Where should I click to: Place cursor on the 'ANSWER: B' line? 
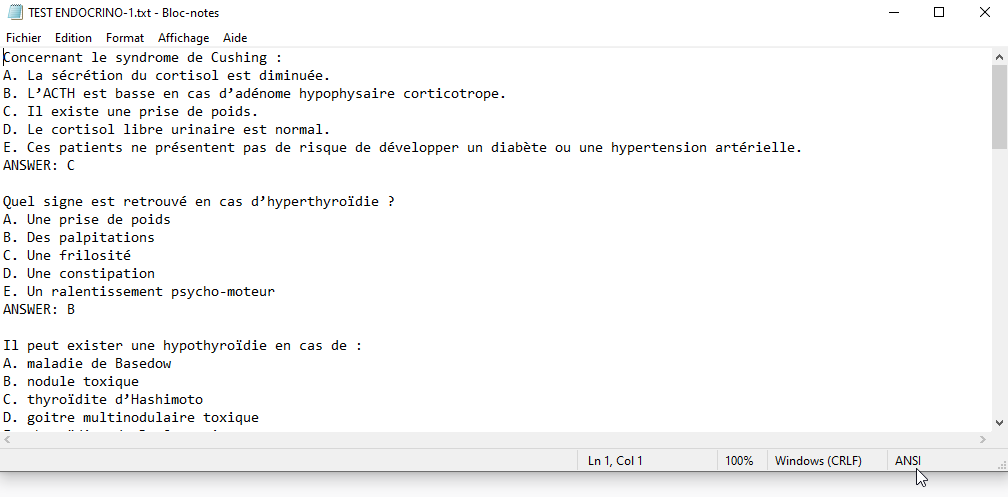click(x=40, y=310)
